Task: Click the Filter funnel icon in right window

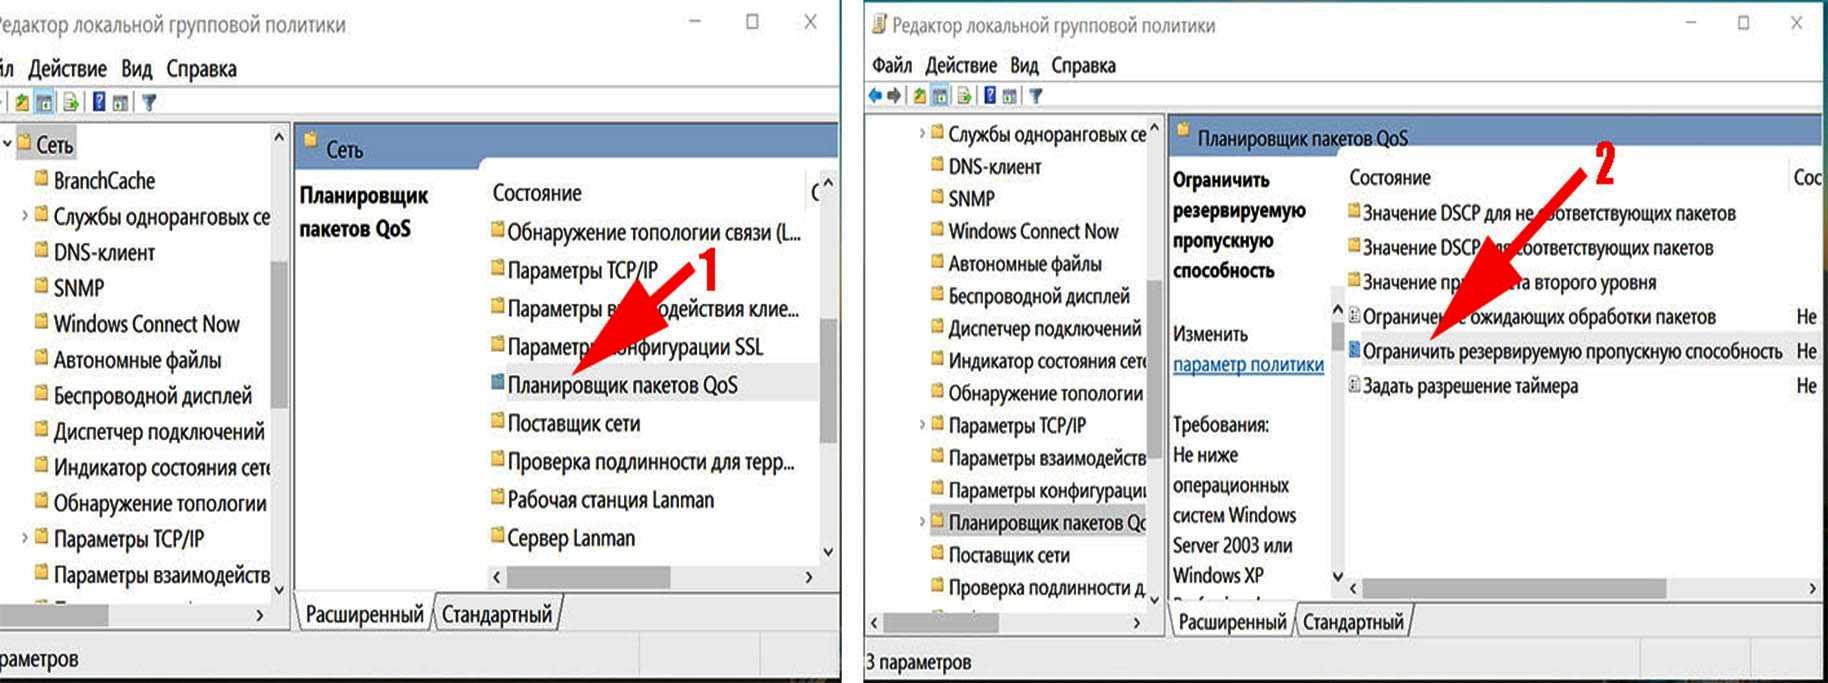Action: point(1036,96)
